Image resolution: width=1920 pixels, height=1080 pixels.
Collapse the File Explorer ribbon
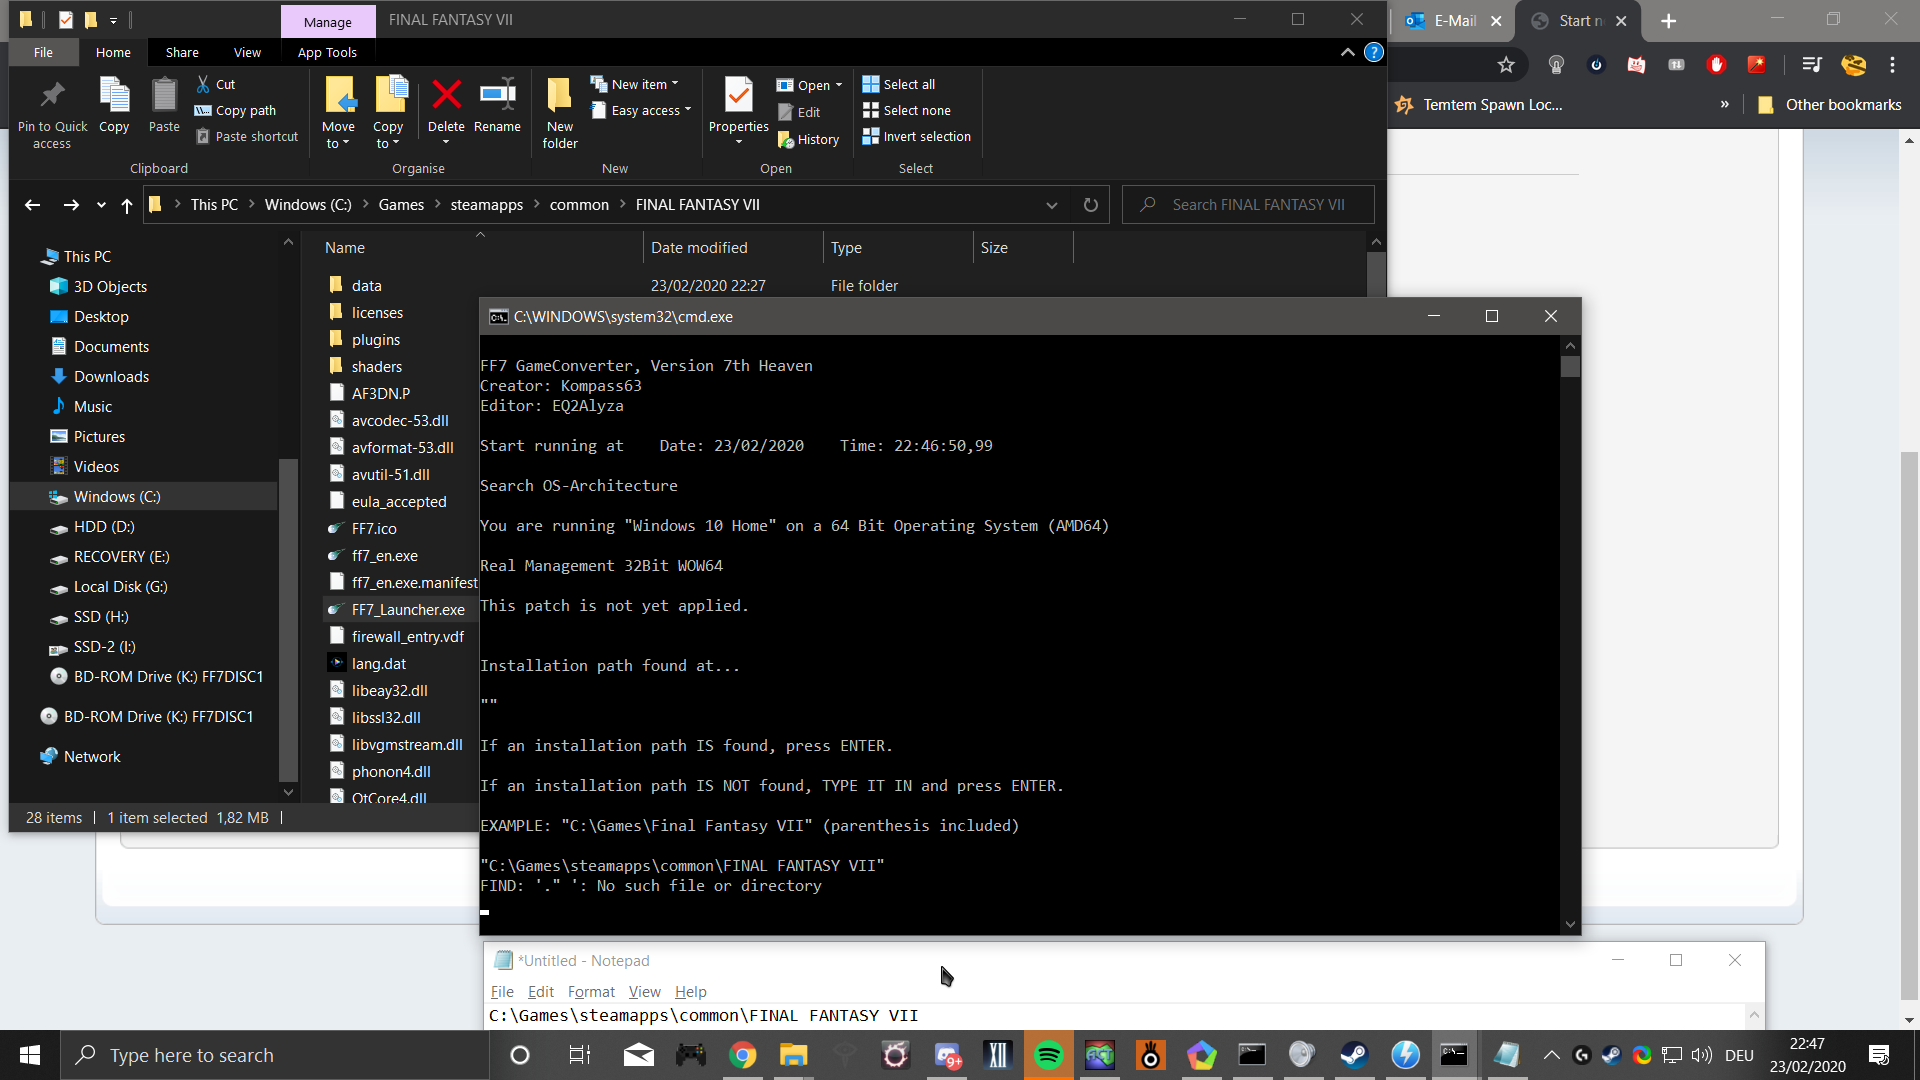tap(1348, 52)
